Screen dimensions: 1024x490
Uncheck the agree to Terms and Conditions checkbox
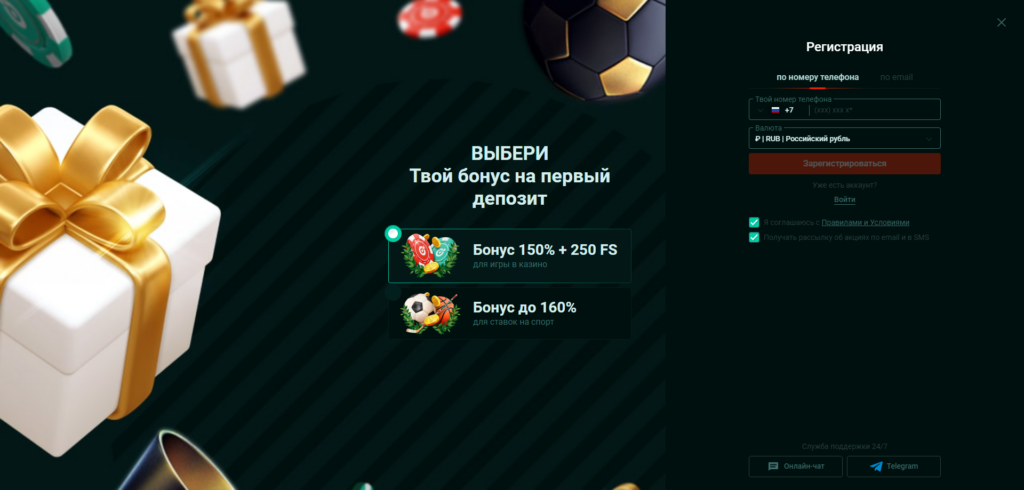pos(754,222)
